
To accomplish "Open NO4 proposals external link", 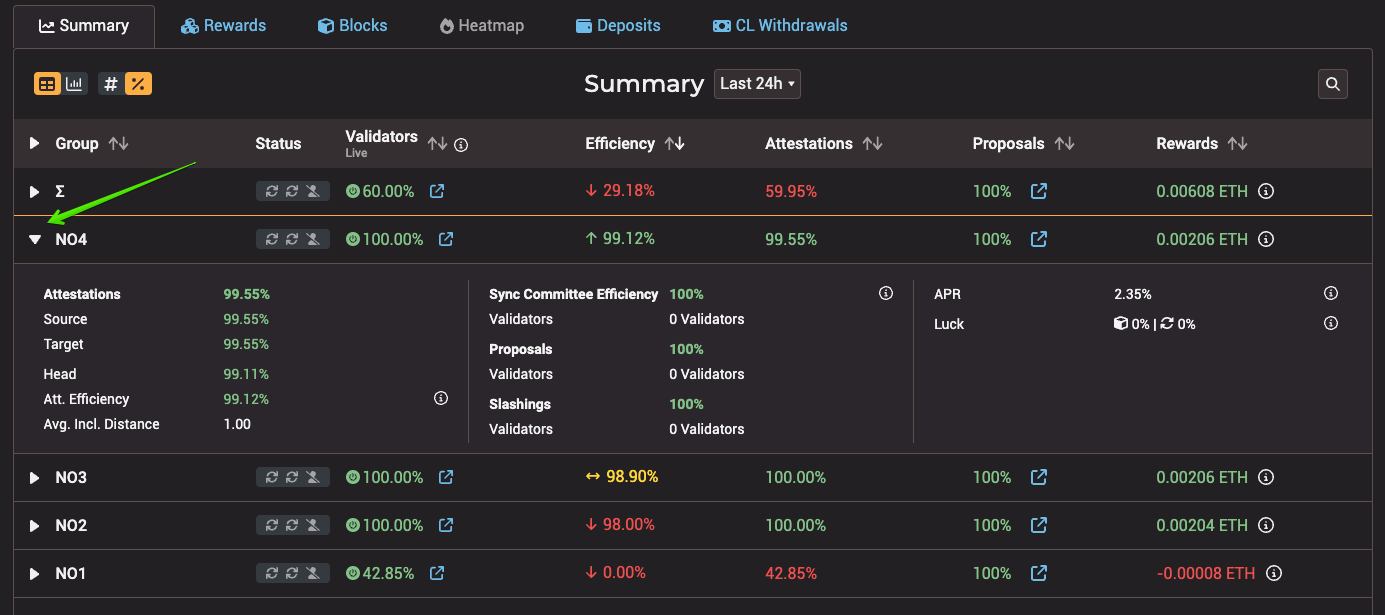I will point(1039,239).
